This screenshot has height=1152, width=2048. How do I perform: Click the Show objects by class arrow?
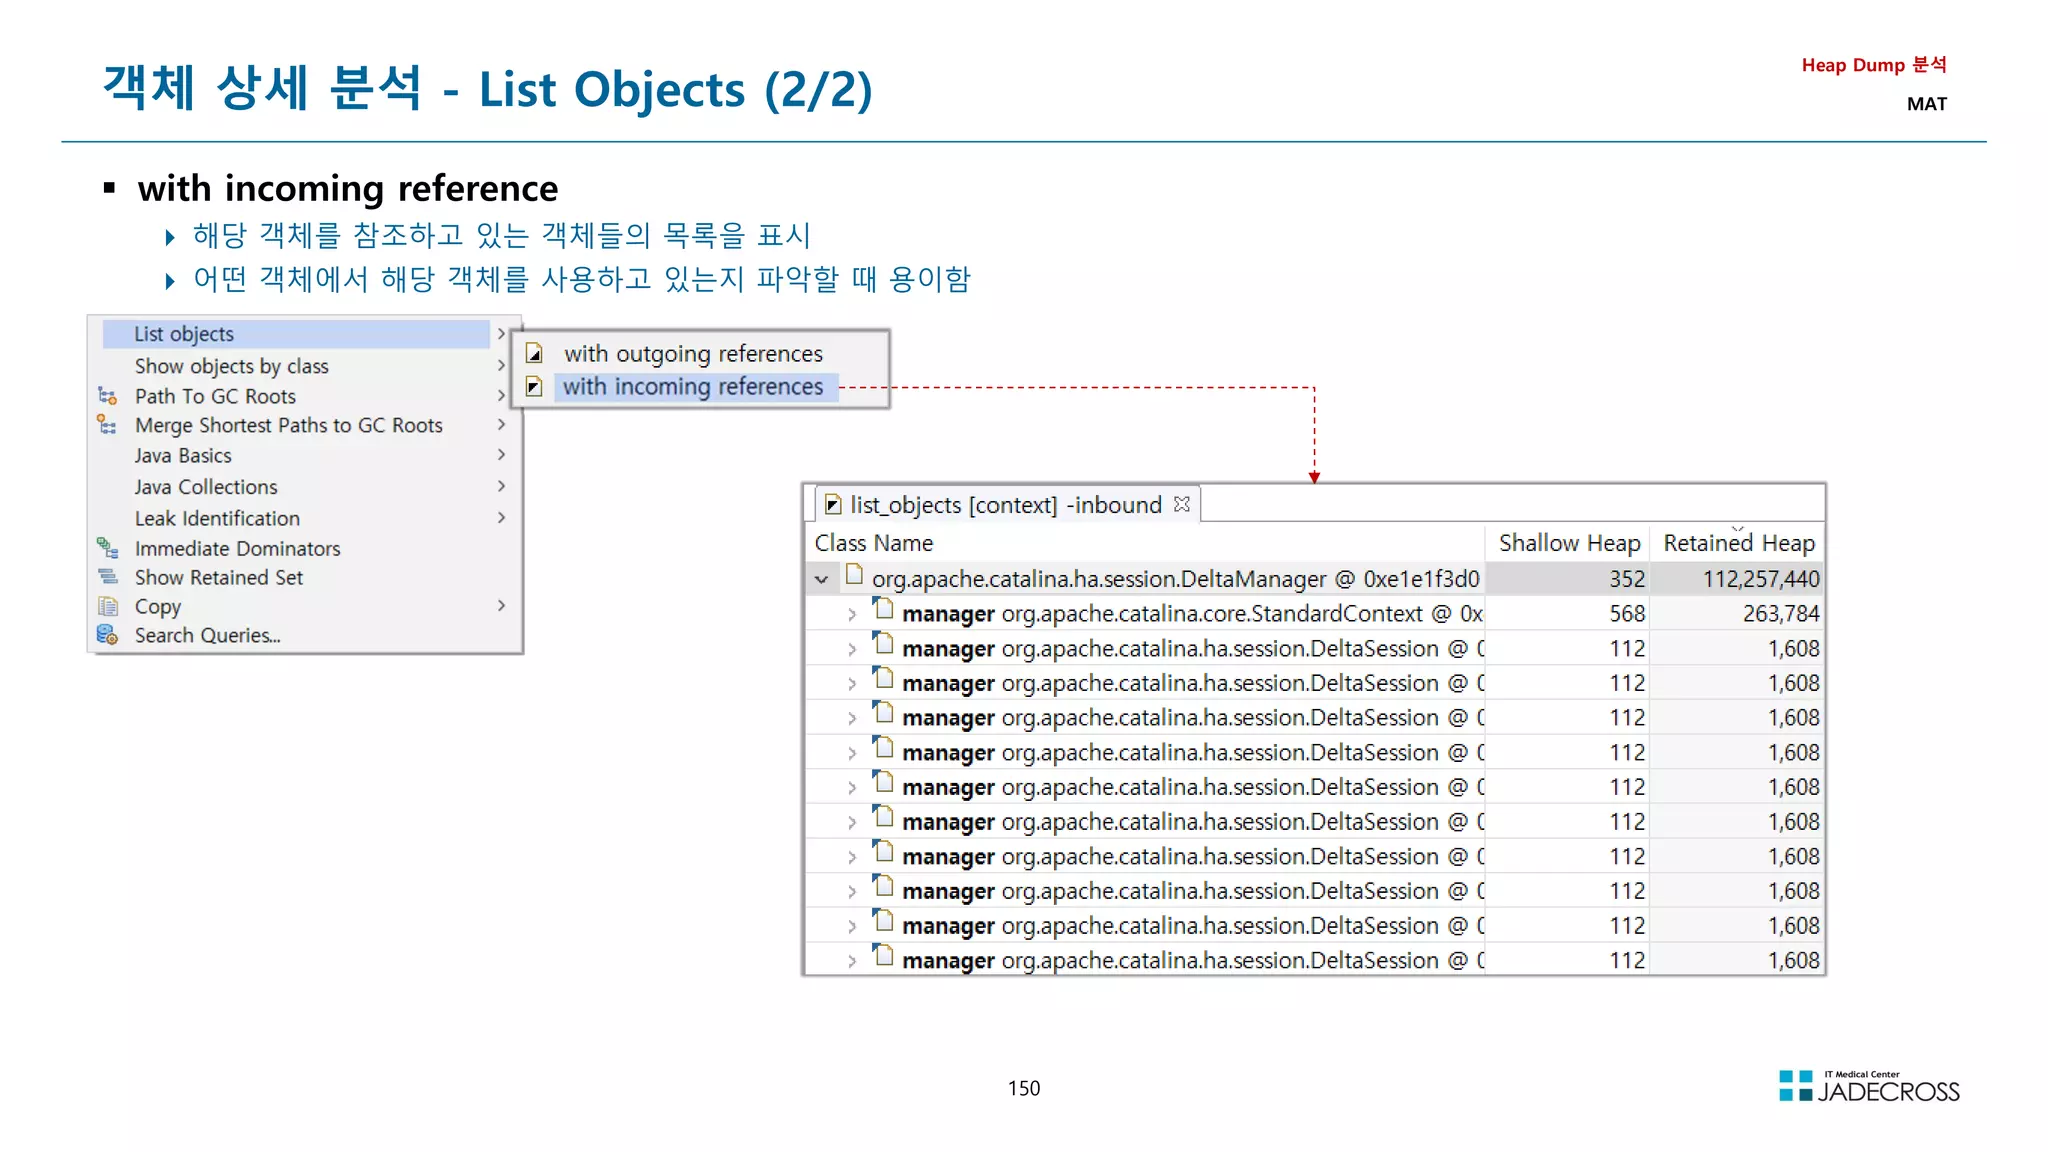pyautogui.click(x=501, y=366)
